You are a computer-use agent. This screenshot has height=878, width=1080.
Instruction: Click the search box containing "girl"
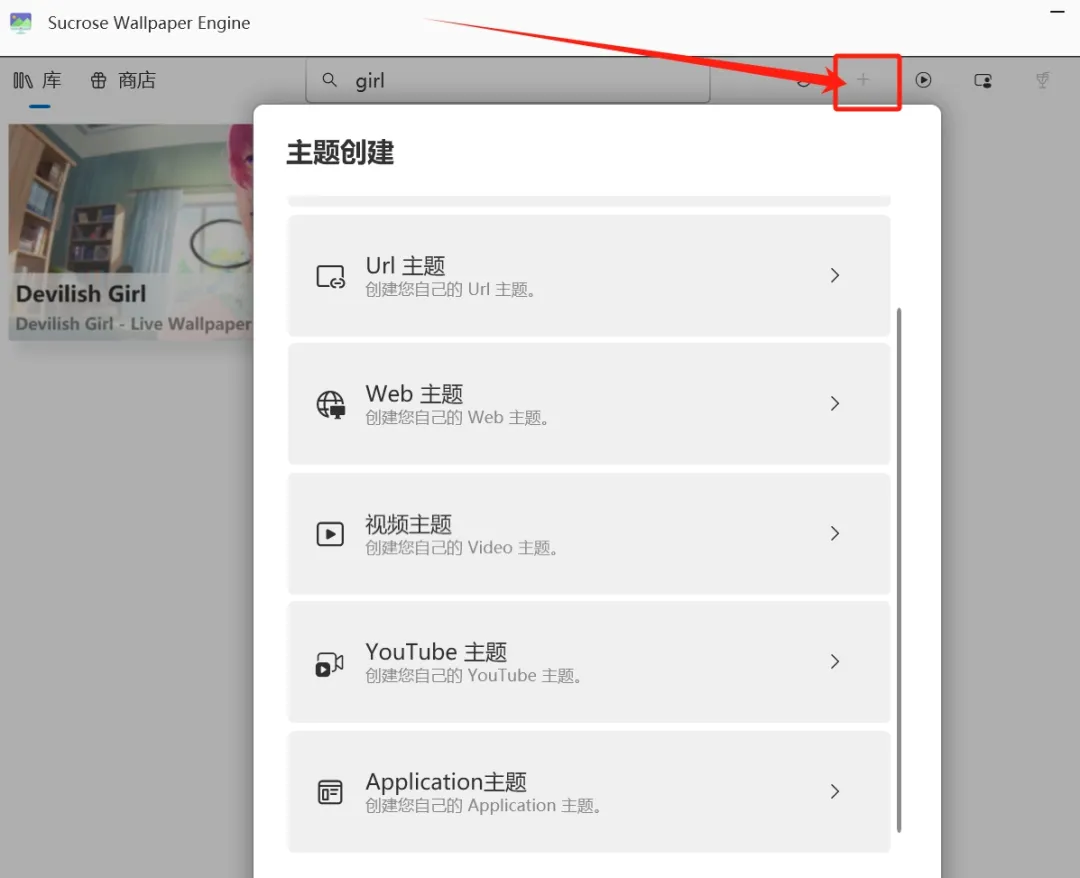(507, 81)
